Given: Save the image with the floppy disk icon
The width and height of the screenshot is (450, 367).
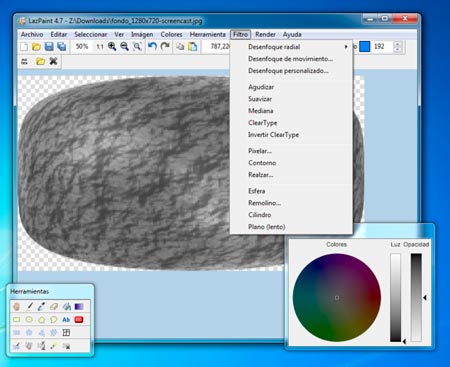Looking at the screenshot, I should coord(49,47).
